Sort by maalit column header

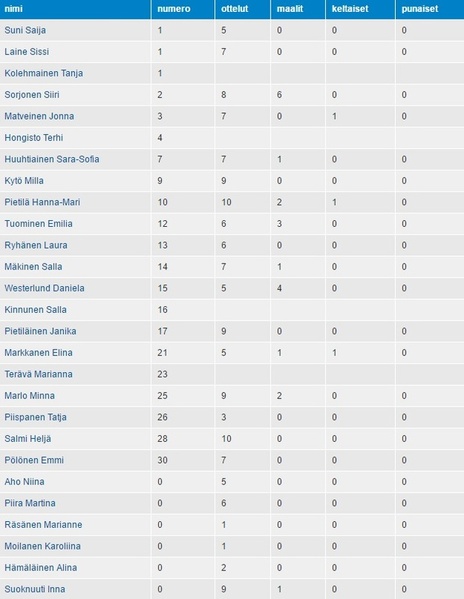pyautogui.click(x=290, y=9)
